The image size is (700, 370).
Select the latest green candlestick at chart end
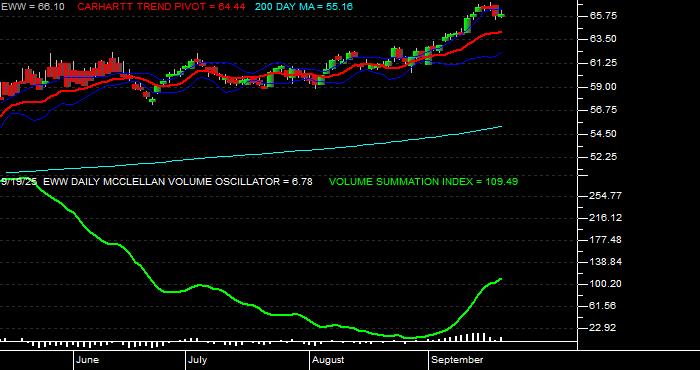click(501, 16)
